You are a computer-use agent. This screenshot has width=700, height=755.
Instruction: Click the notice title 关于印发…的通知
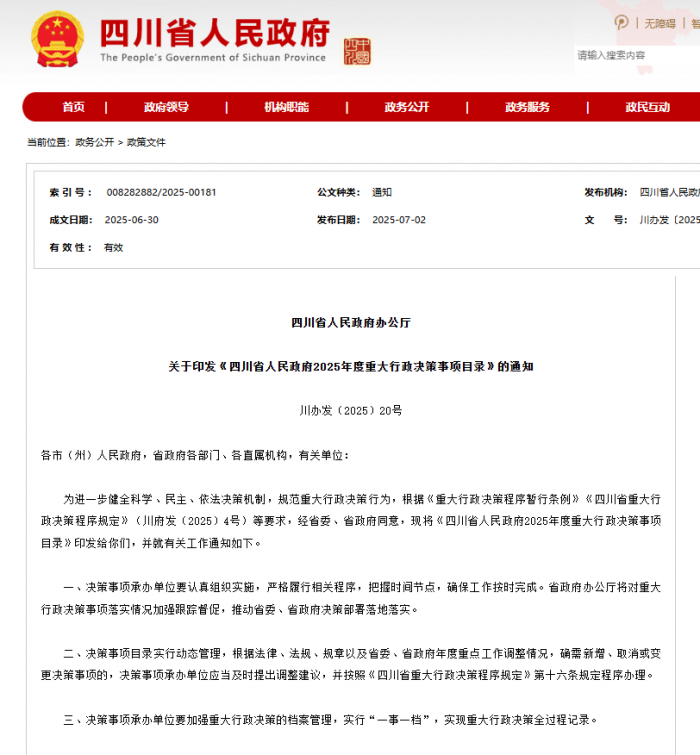click(350, 366)
